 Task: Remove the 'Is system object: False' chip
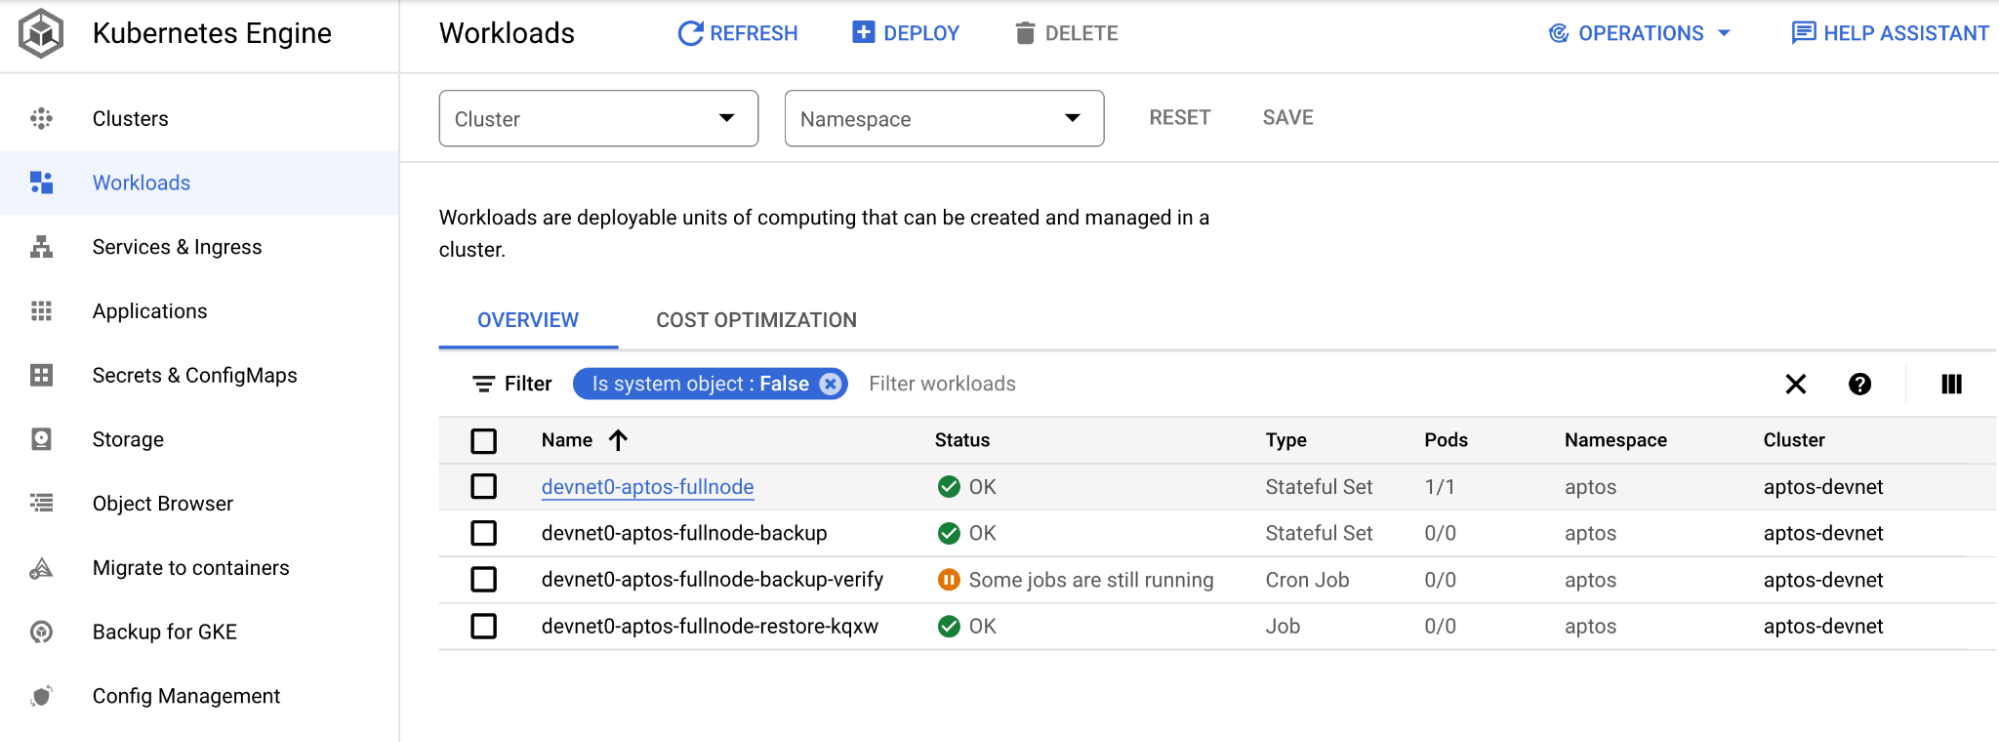[x=830, y=384]
